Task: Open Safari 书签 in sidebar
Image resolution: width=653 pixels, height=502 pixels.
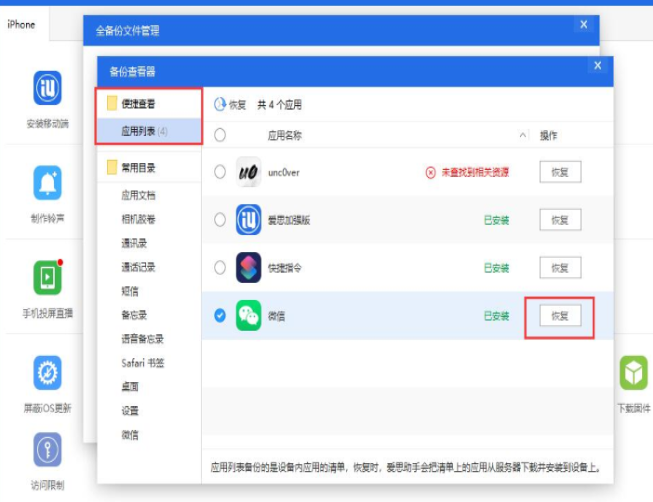Action: pos(142,363)
